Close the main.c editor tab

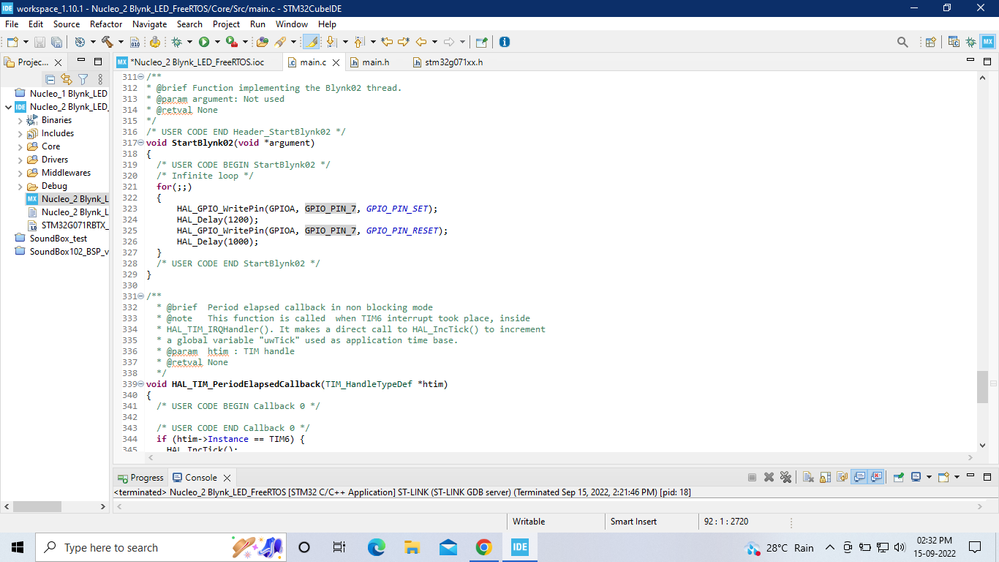[336, 62]
